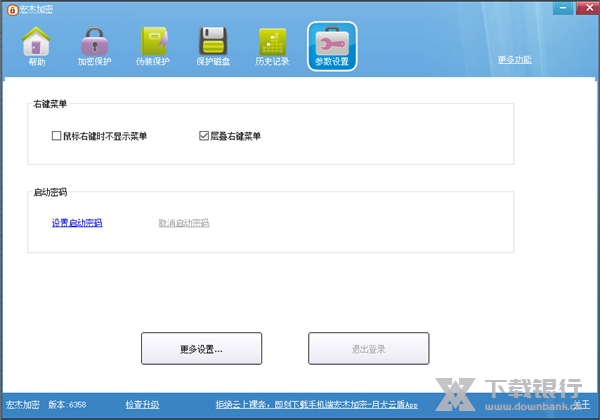The width and height of the screenshot is (600, 420).
Task: Open the 帮助 house icon
Action: (36, 46)
